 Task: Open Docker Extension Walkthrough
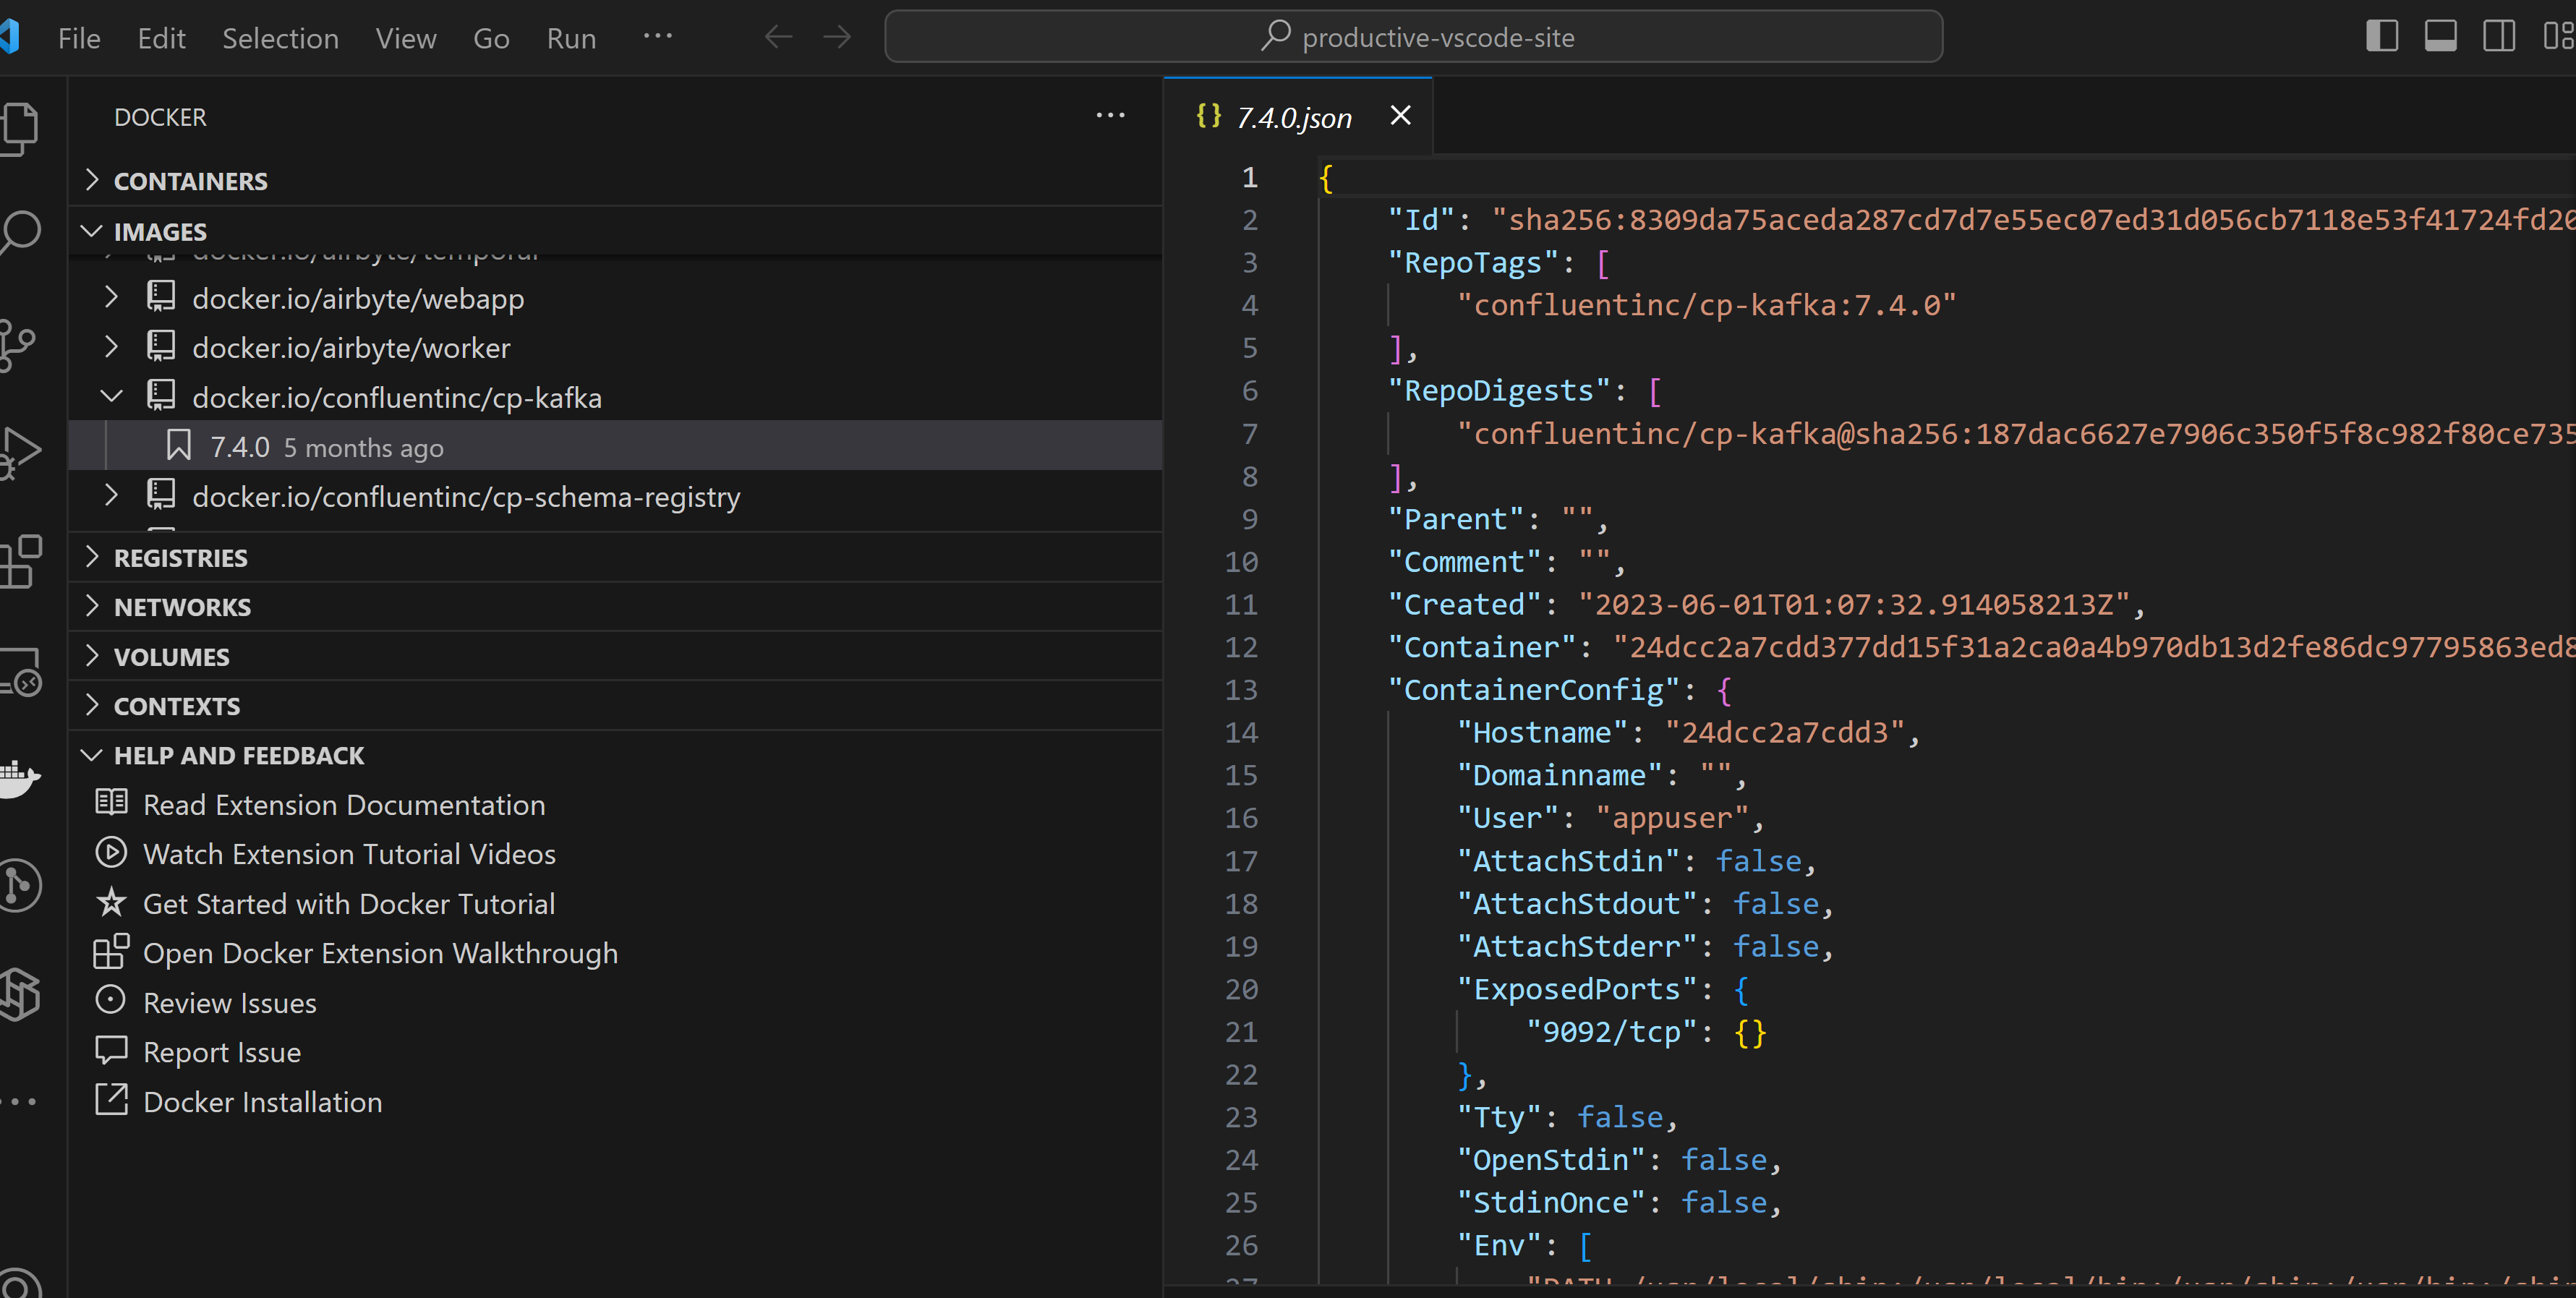[x=380, y=953]
